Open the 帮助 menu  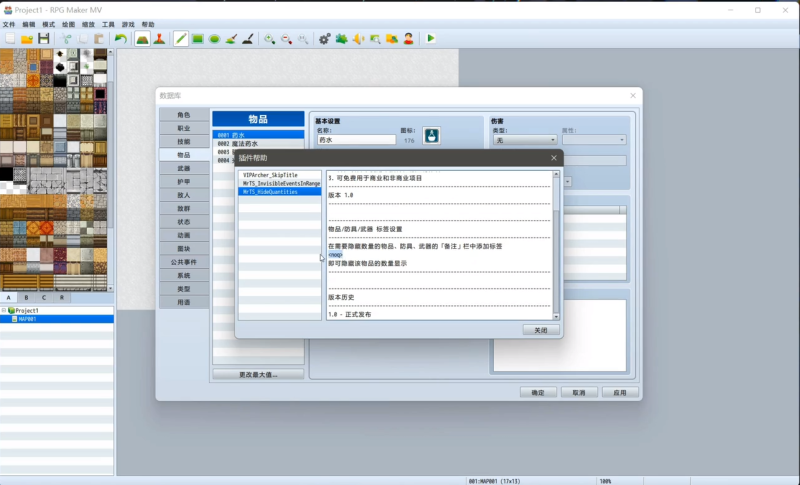pos(148,24)
